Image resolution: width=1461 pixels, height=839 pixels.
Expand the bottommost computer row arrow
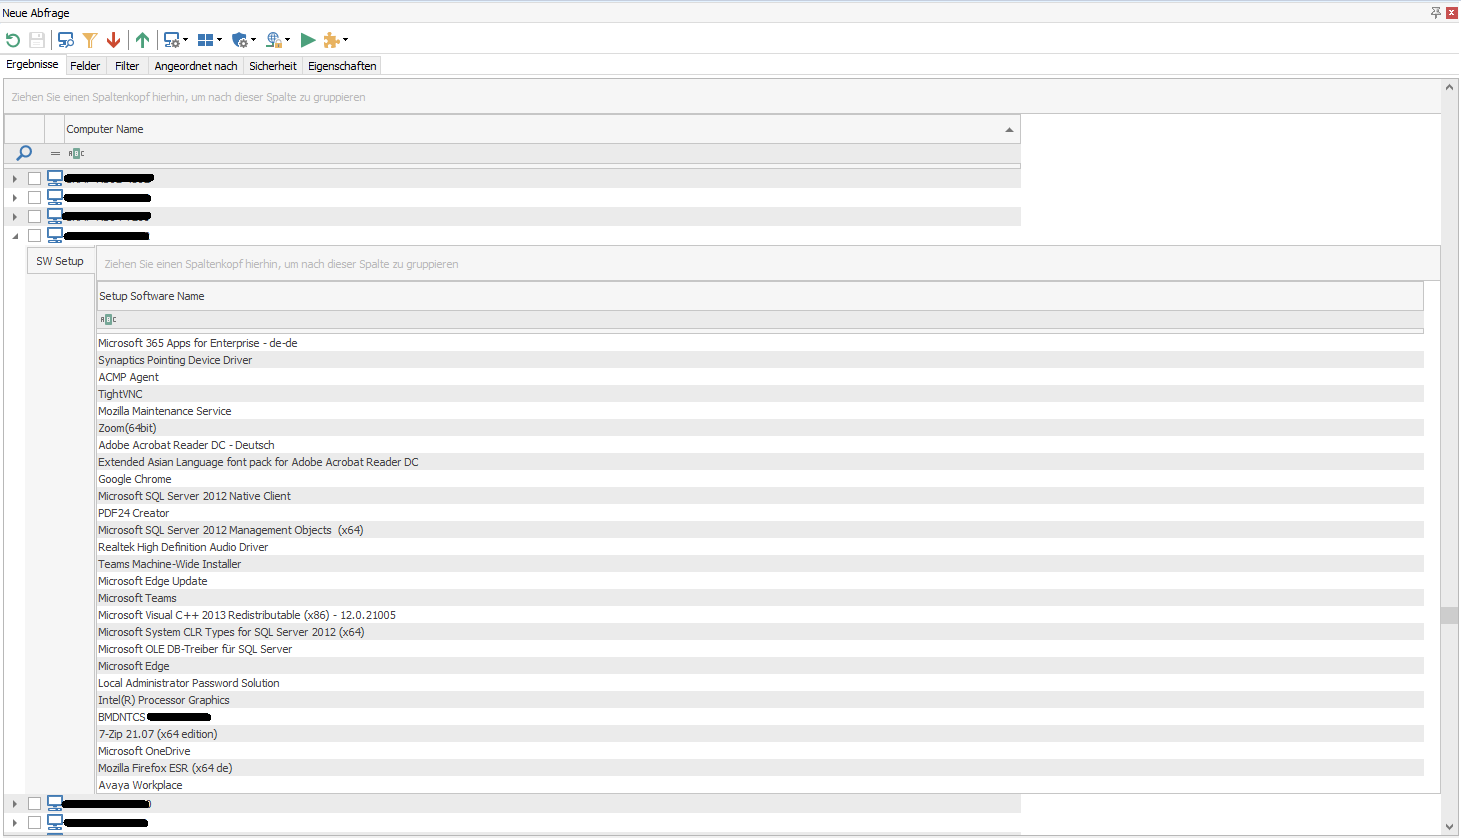coord(15,823)
